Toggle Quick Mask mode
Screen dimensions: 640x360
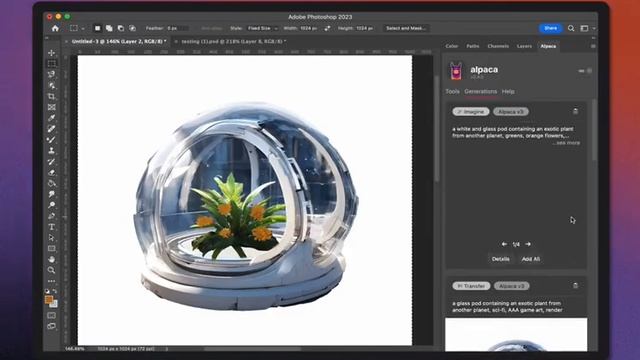(51, 316)
